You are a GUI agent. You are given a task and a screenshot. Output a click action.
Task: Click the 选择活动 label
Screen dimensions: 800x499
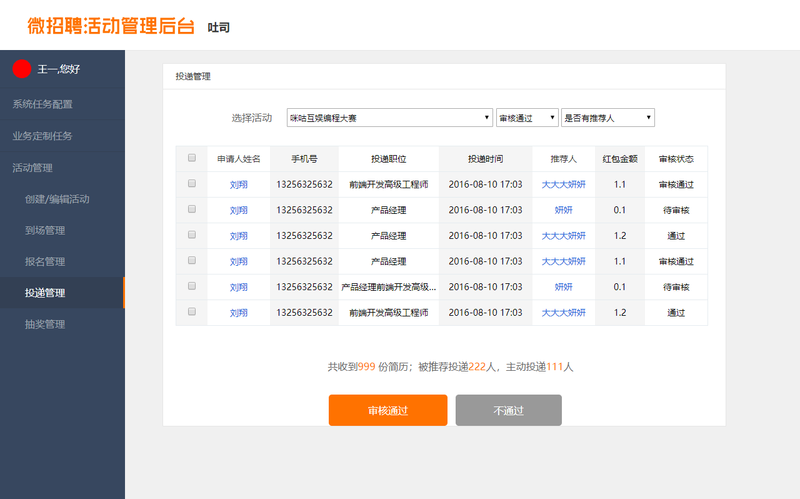coord(252,118)
